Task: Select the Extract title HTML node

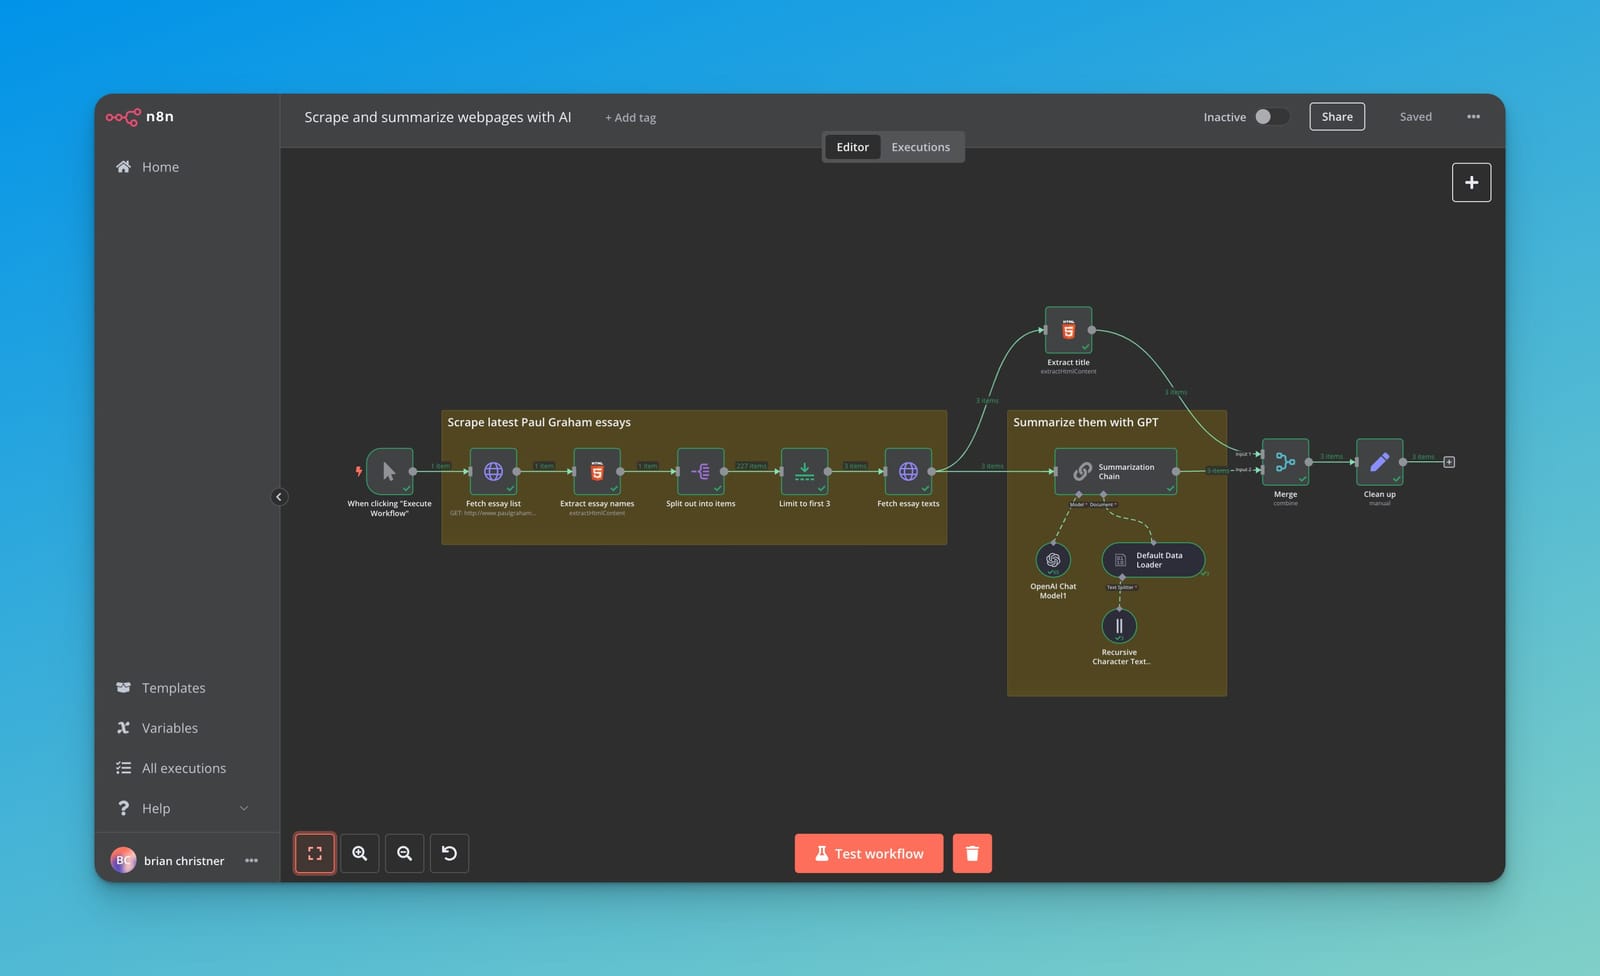Action: click(x=1067, y=330)
